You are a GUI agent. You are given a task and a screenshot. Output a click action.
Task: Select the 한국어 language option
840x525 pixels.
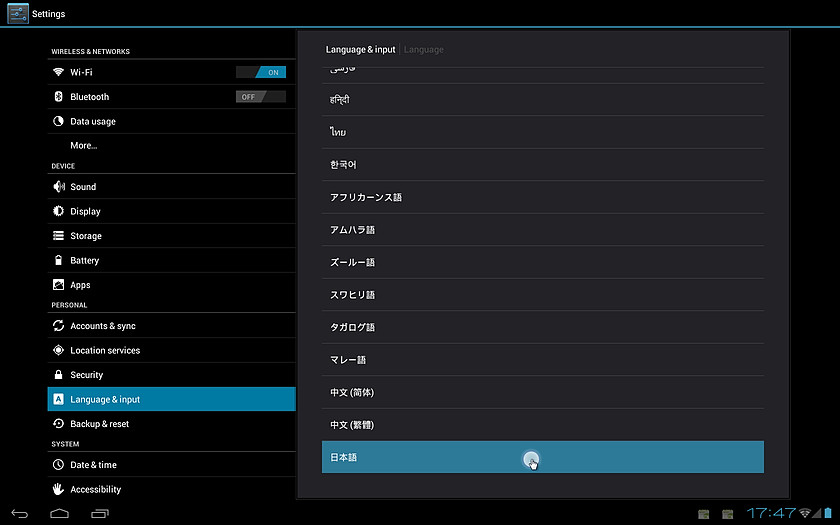543,164
